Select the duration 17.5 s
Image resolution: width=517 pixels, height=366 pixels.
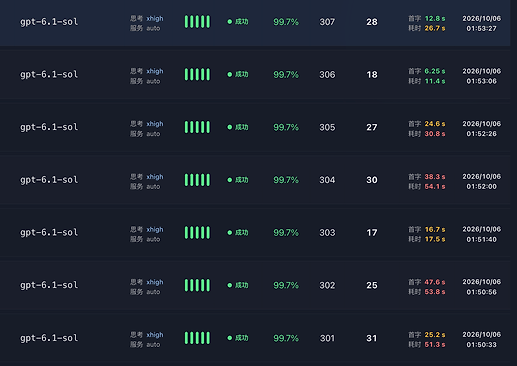435,239
